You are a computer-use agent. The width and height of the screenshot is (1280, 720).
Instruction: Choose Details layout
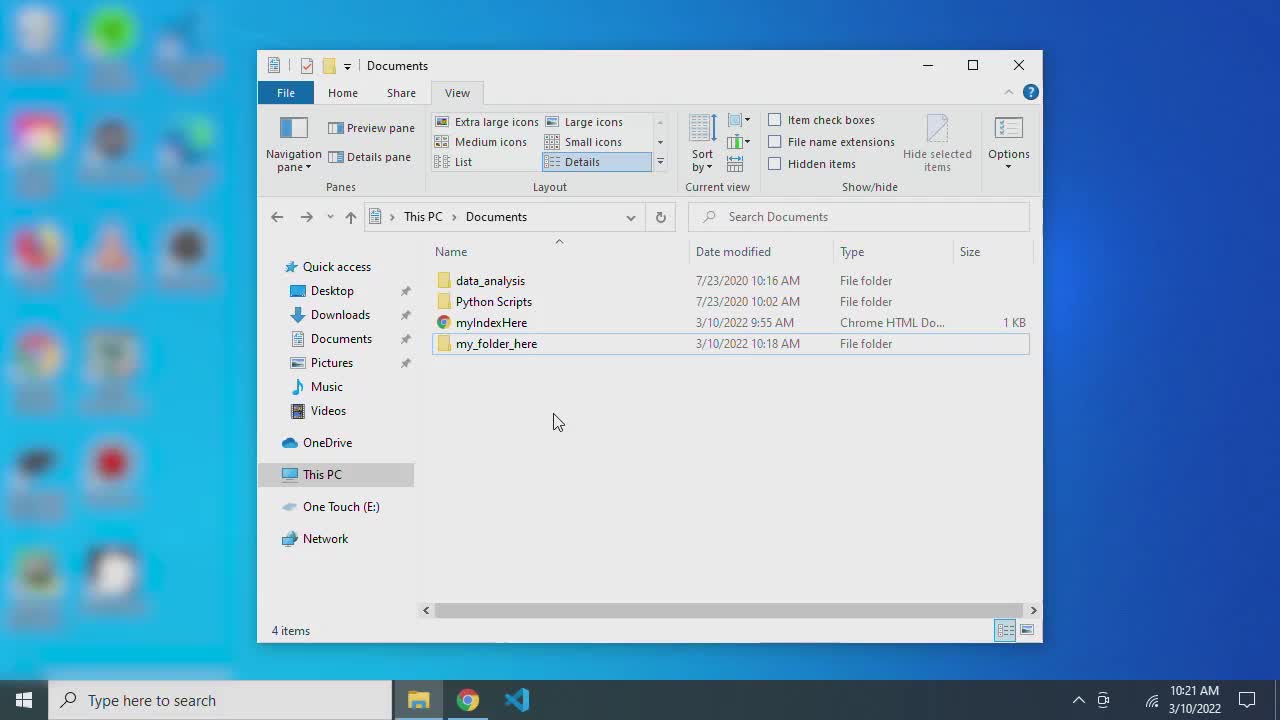[597, 162]
